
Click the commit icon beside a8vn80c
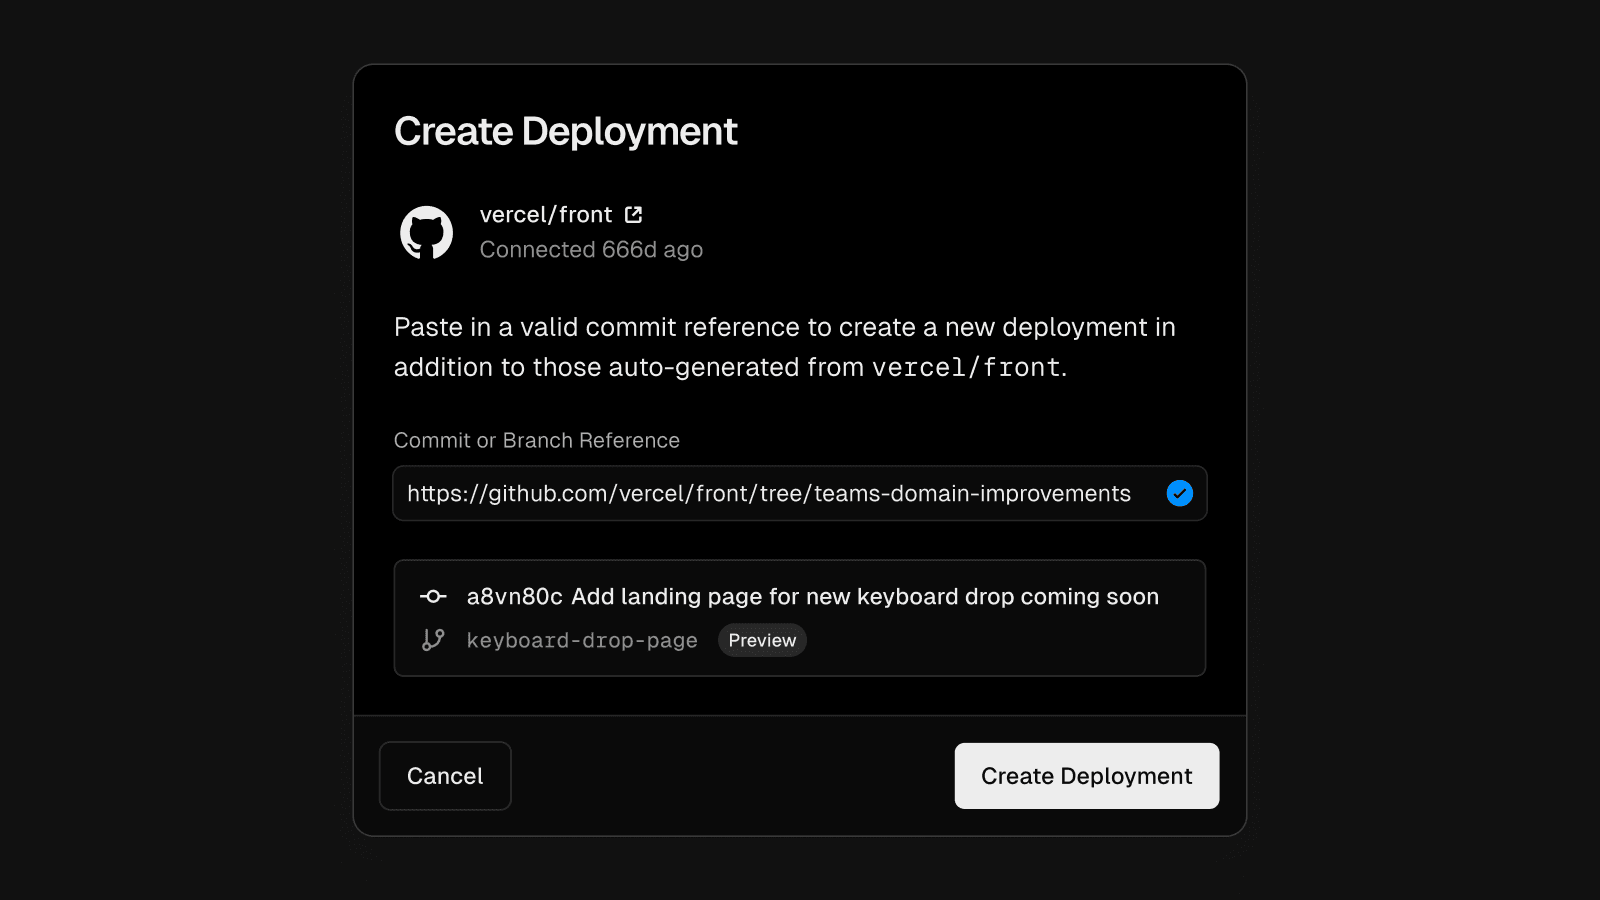click(433, 596)
